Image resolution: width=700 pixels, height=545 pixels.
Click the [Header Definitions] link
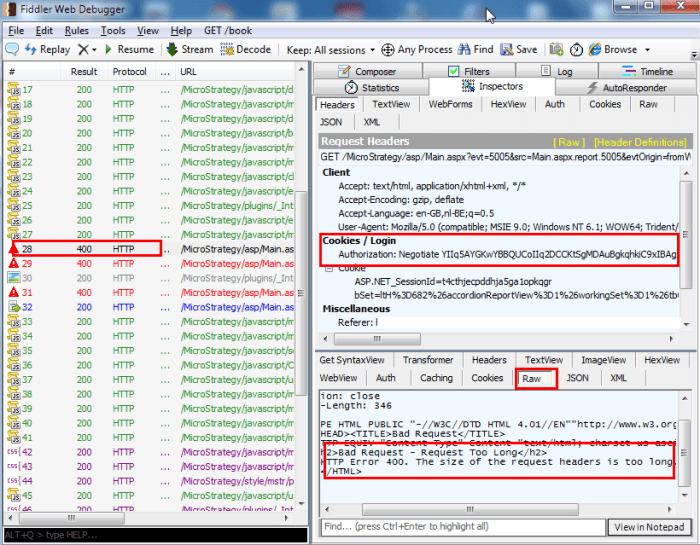(640, 142)
